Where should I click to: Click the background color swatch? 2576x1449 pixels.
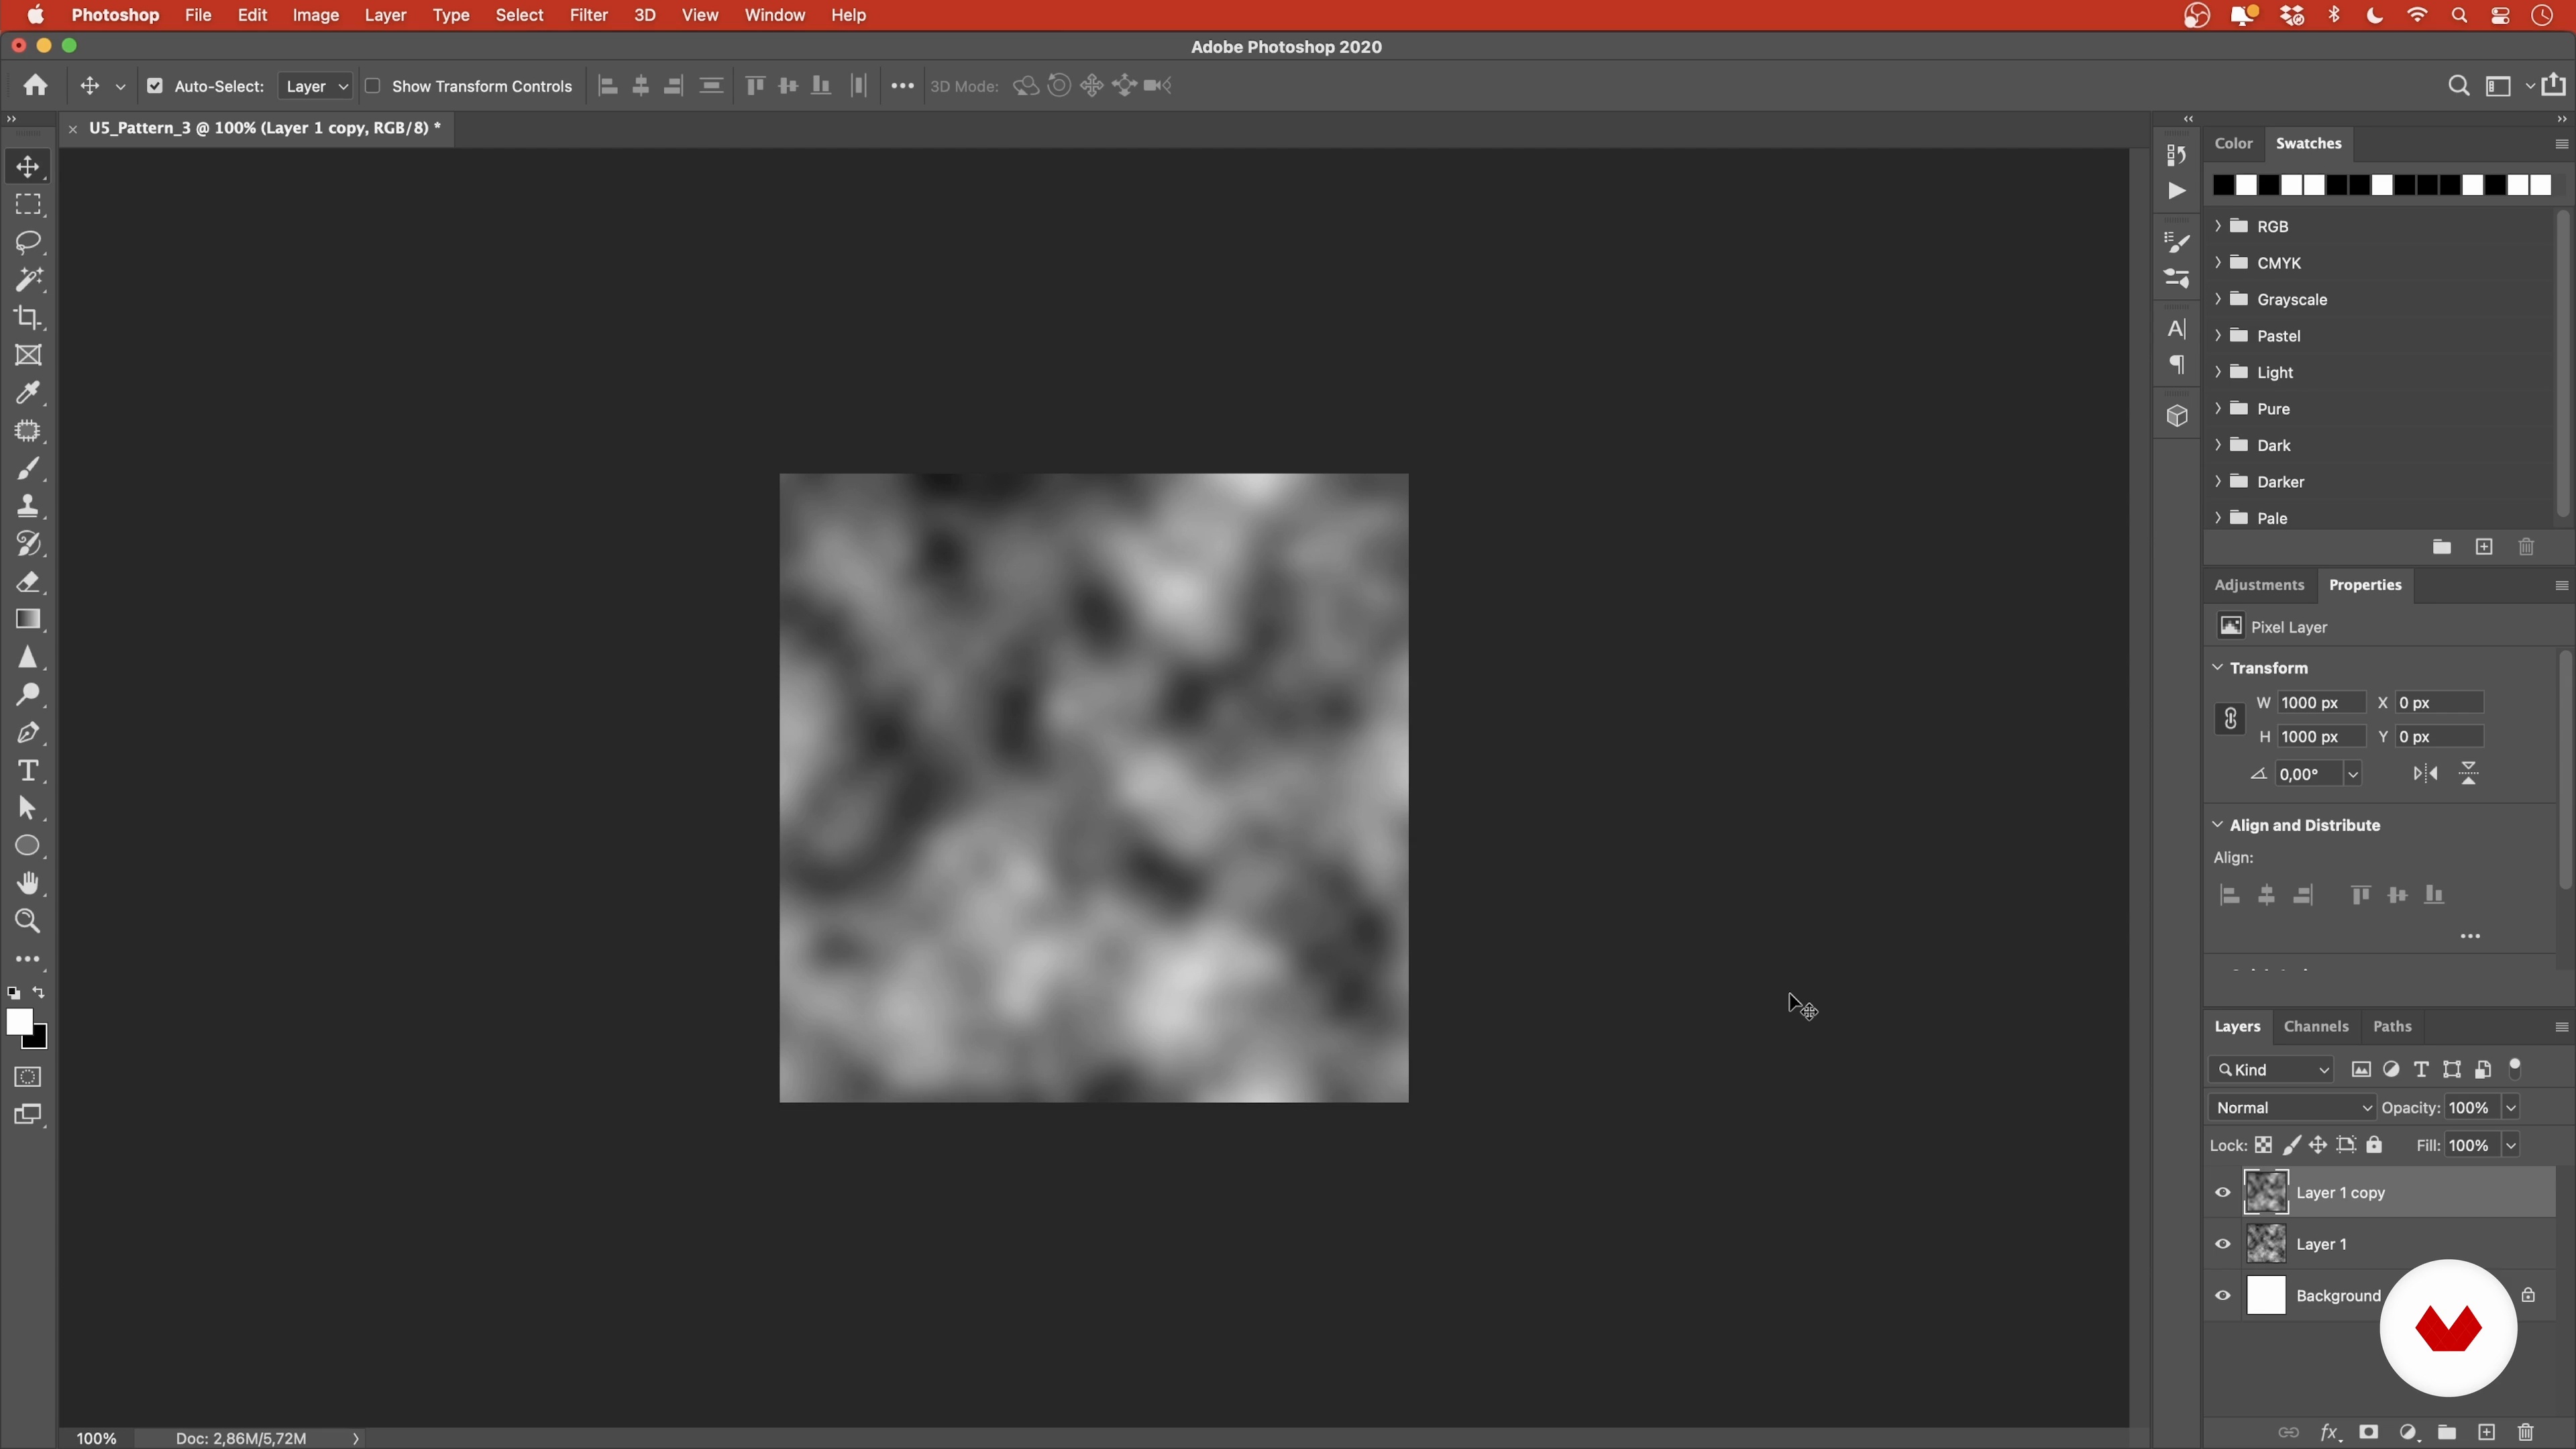[39, 1041]
